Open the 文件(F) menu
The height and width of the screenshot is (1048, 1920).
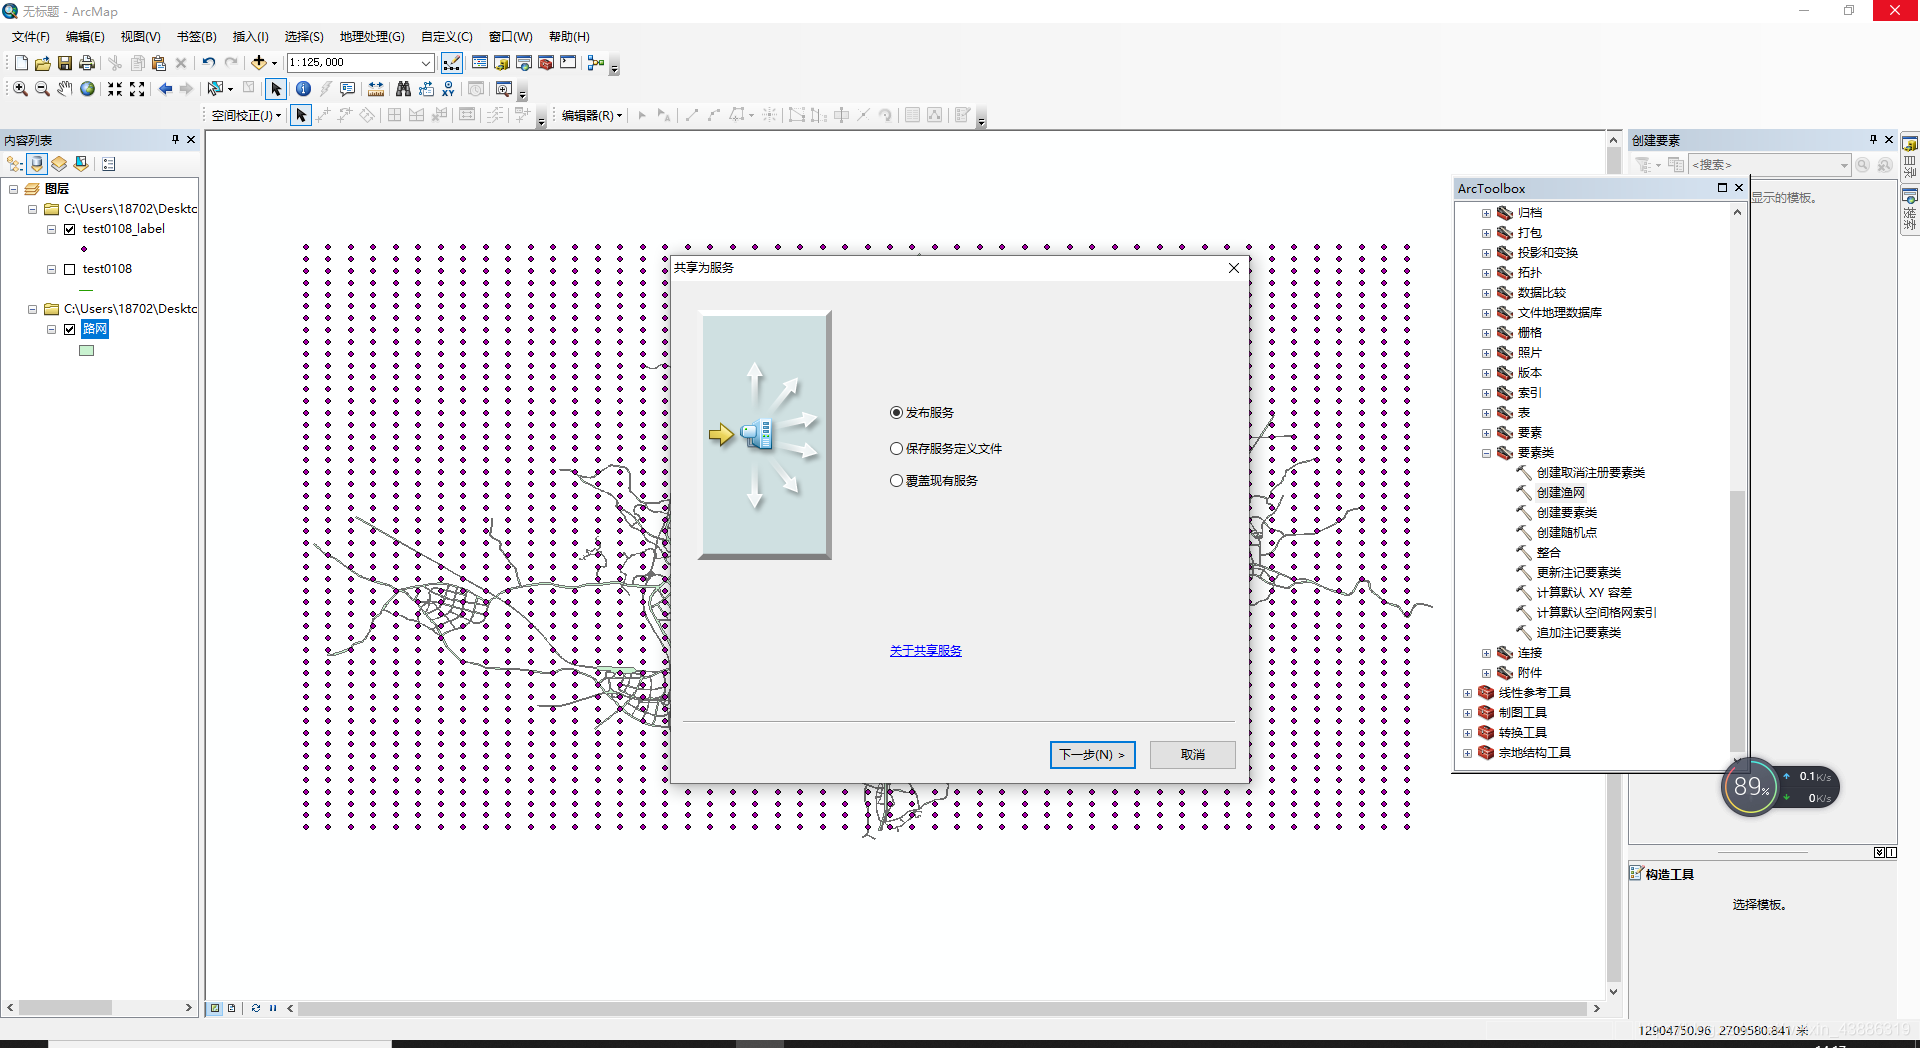[x=31, y=37]
